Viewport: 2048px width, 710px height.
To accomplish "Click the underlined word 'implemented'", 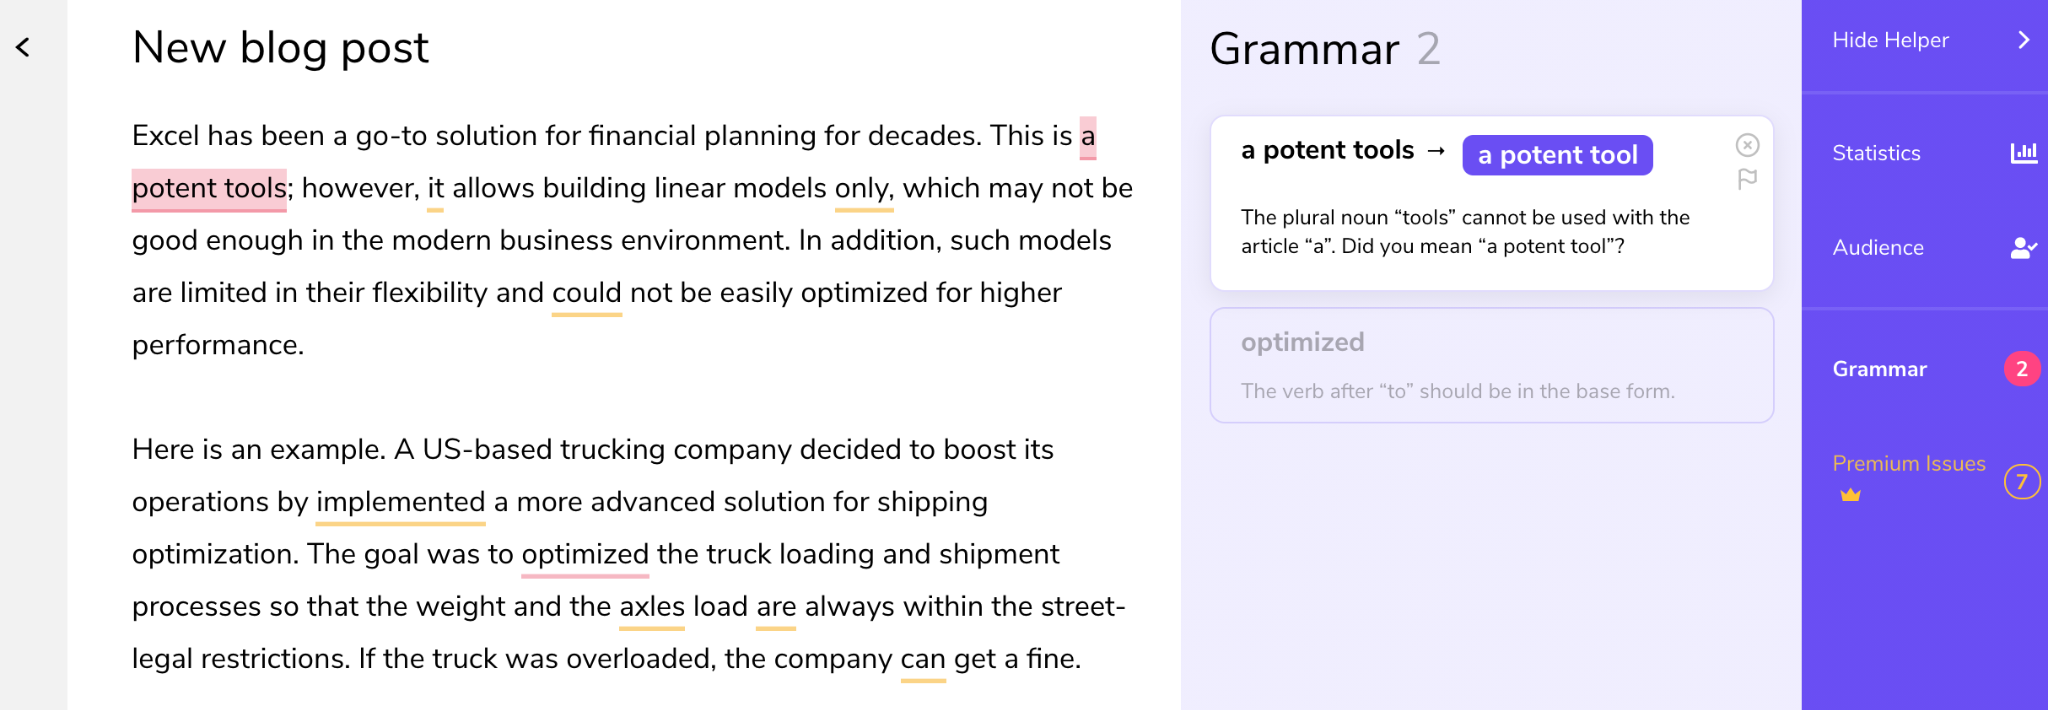I will (400, 502).
